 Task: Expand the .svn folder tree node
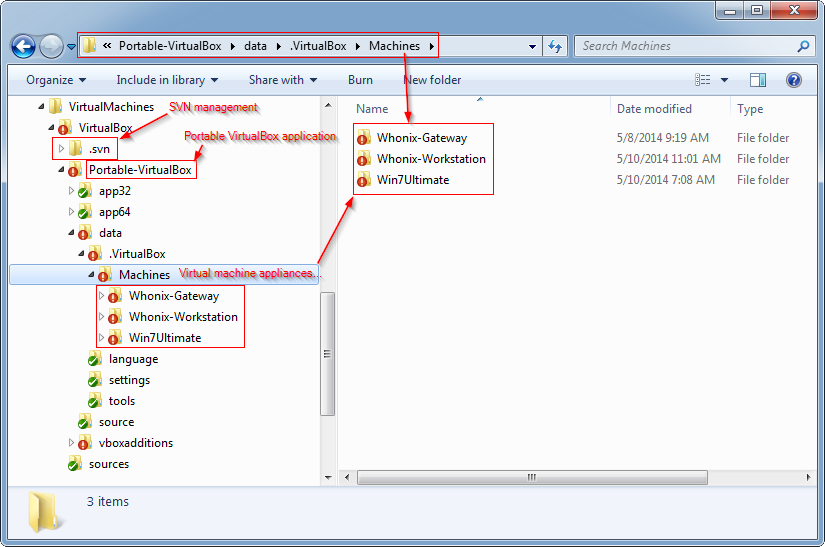pyautogui.click(x=61, y=149)
